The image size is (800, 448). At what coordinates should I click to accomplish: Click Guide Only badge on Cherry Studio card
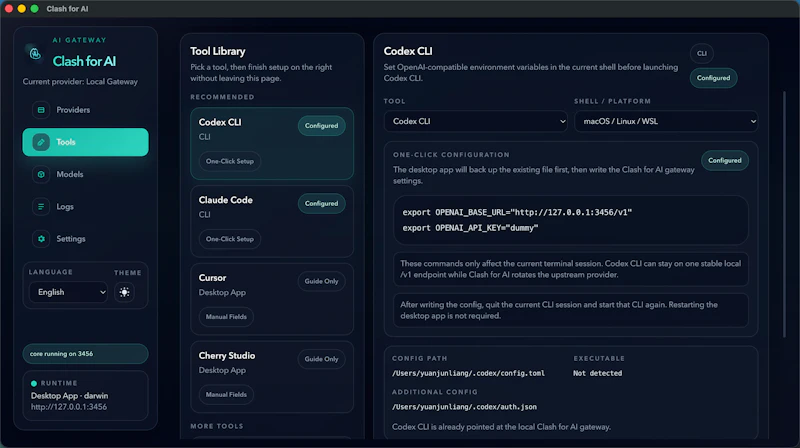(x=321, y=359)
